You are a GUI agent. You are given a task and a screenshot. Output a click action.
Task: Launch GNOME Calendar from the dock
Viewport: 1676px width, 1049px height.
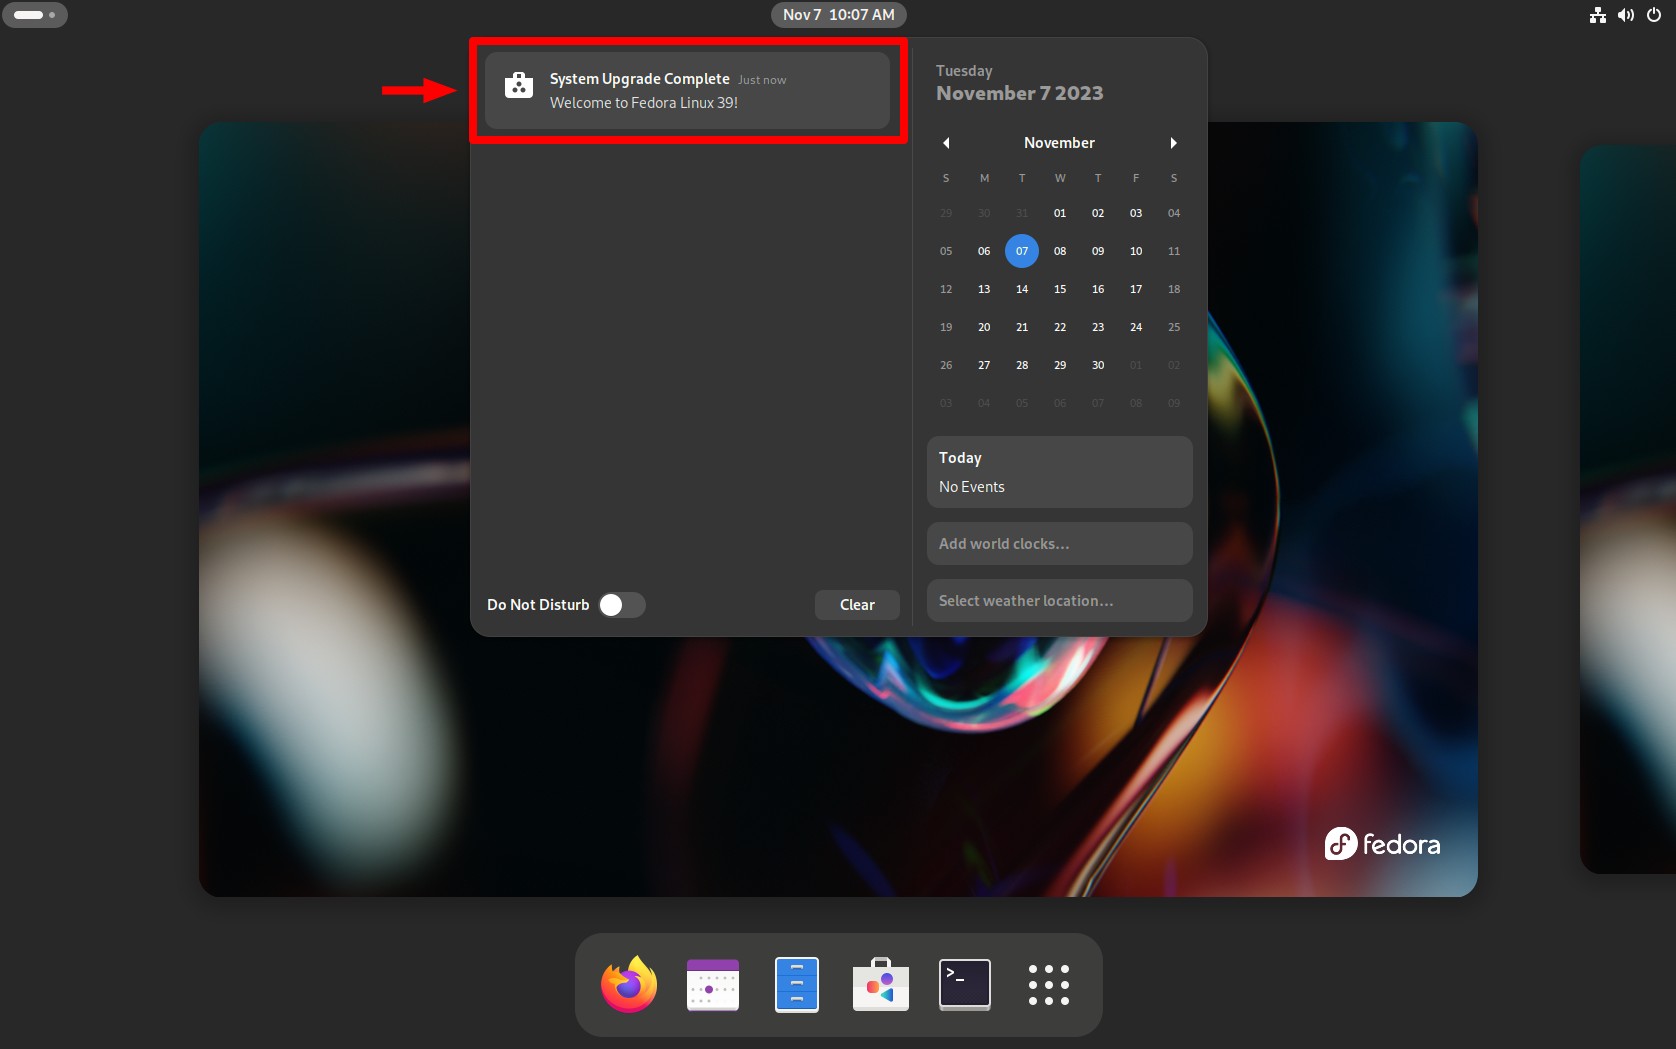click(x=713, y=985)
